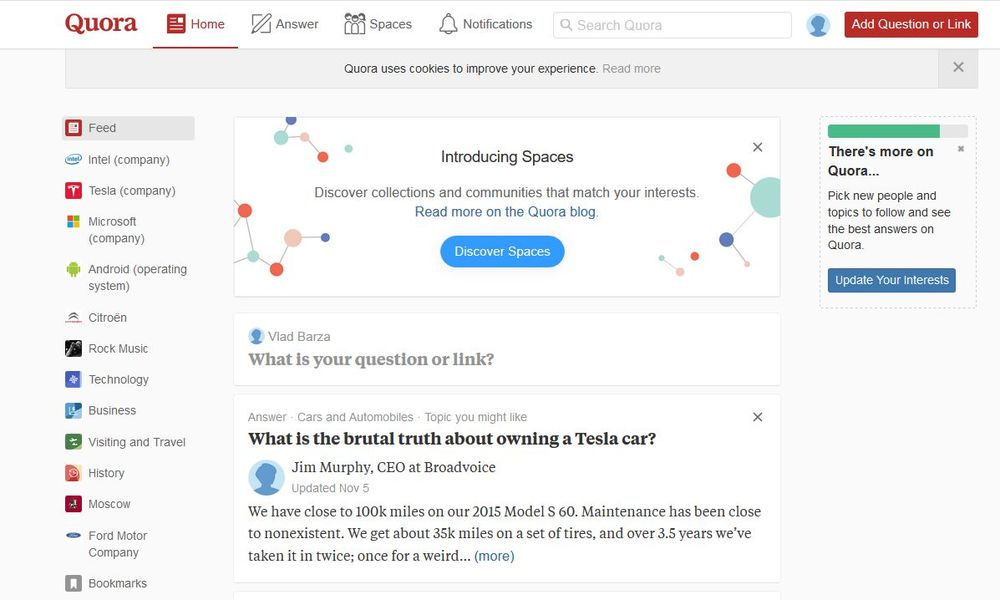Open the Rock Music topic icon

click(x=73, y=349)
